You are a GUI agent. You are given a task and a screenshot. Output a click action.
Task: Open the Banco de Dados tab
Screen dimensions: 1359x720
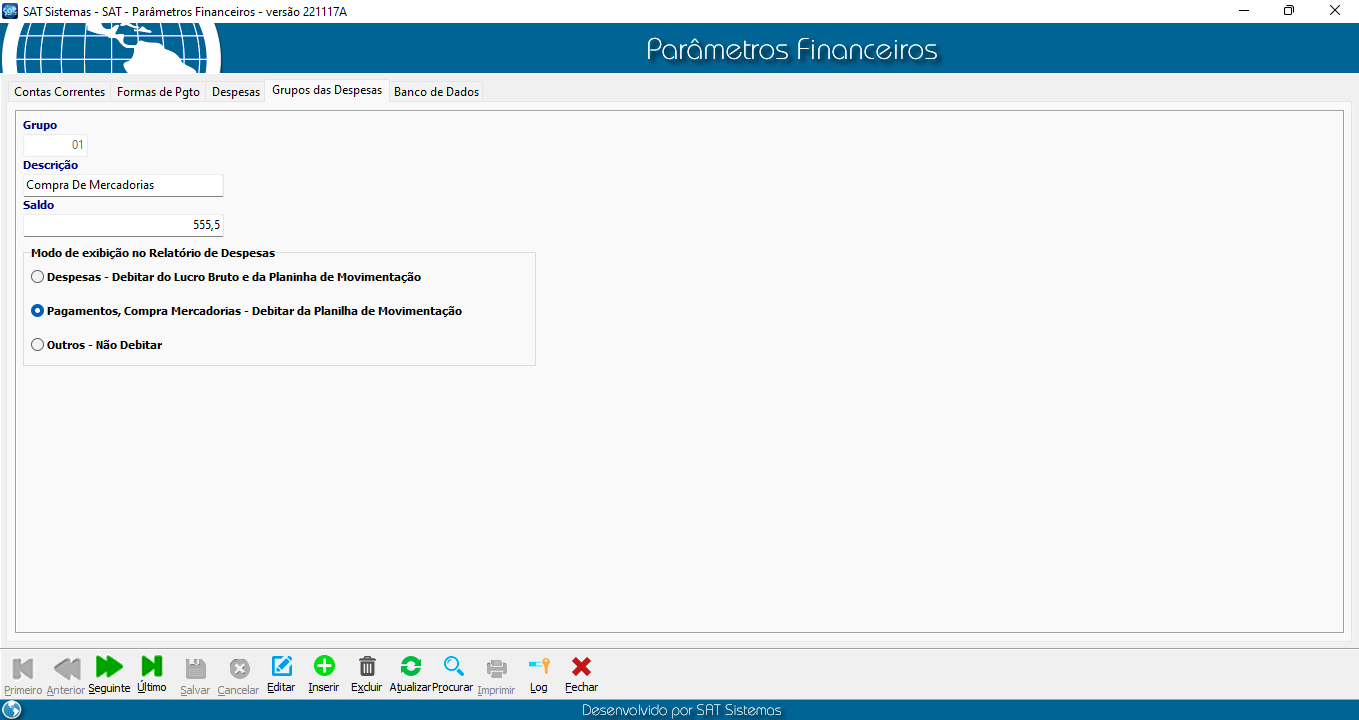tap(436, 92)
